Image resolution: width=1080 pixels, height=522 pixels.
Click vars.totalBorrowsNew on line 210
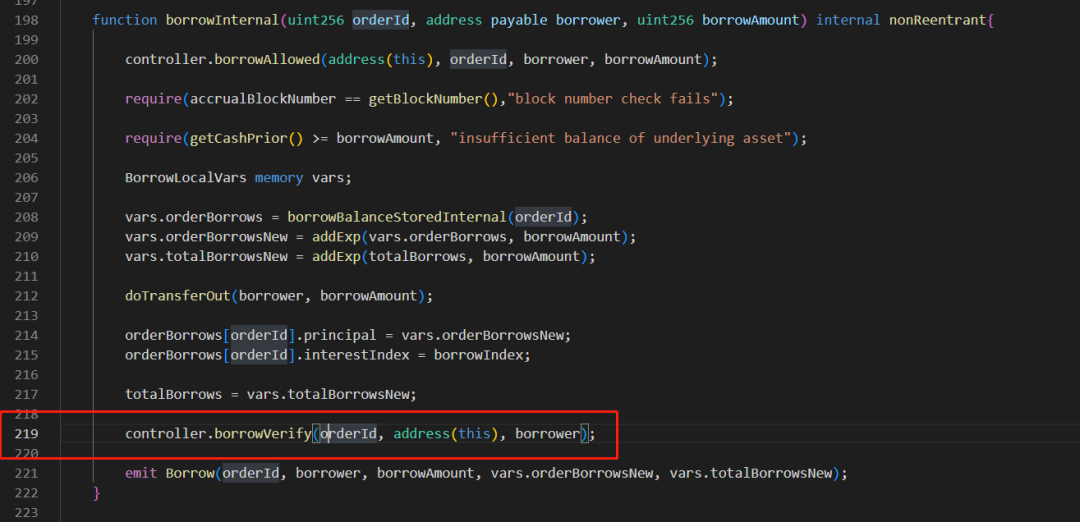(209, 256)
